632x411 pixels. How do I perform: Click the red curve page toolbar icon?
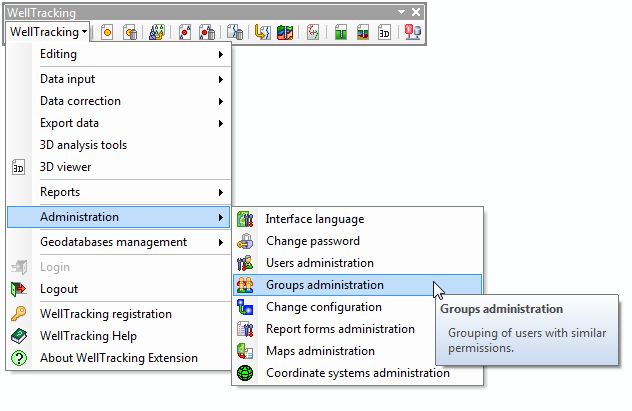(x=313, y=32)
